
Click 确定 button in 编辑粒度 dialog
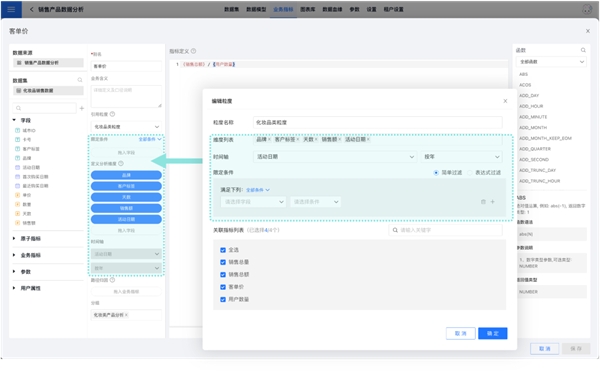point(492,333)
